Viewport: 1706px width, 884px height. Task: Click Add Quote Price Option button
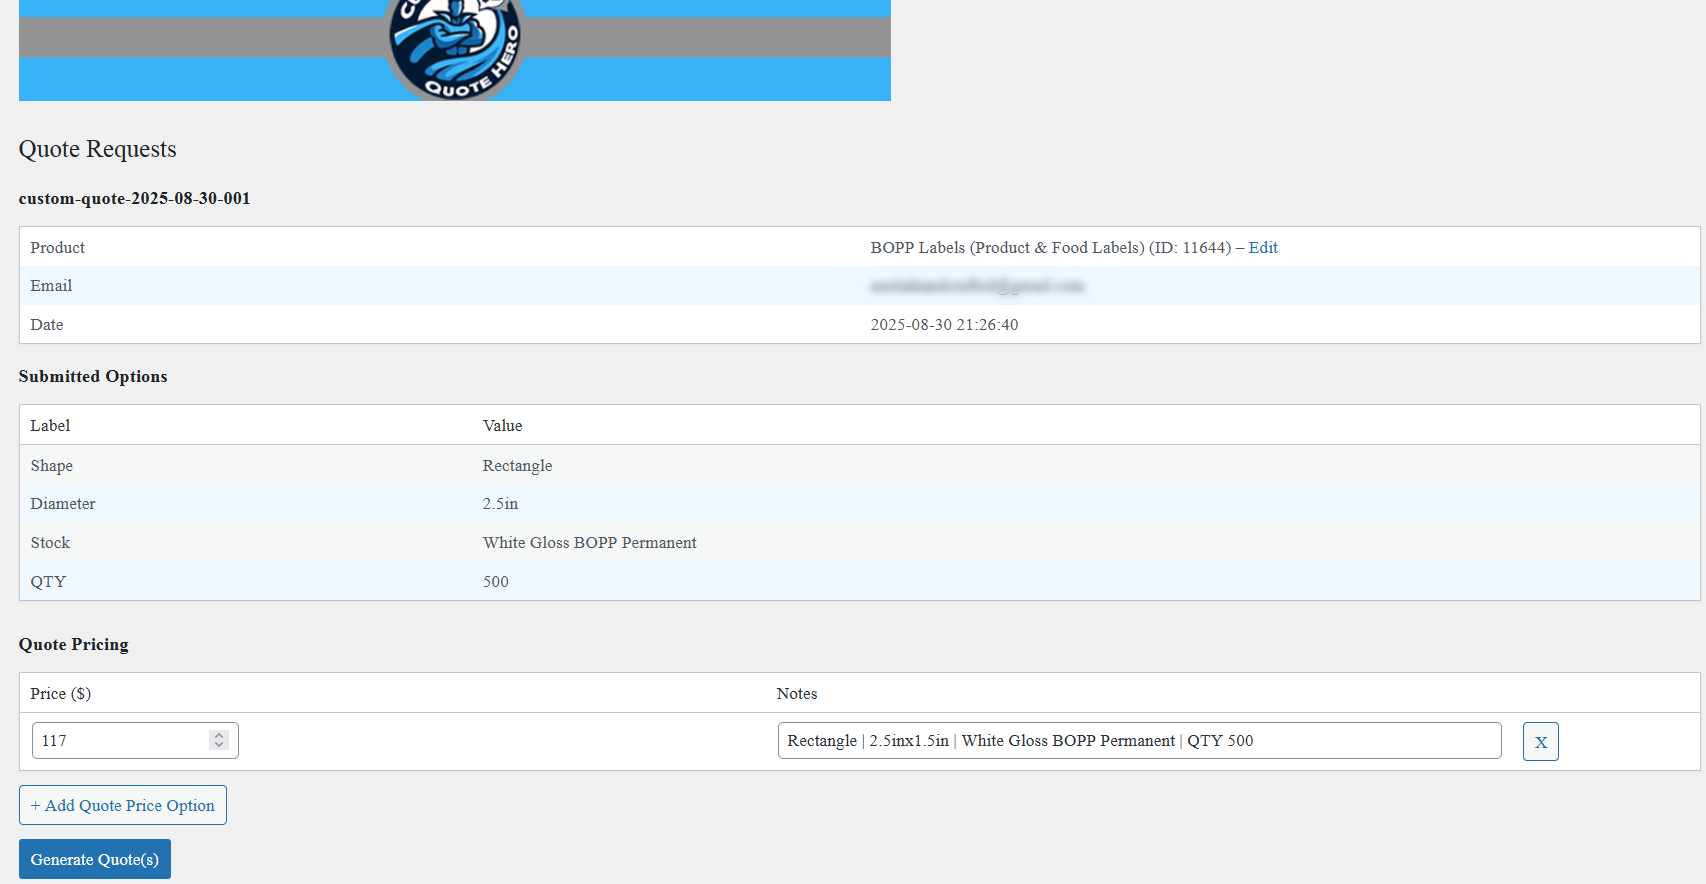click(123, 805)
